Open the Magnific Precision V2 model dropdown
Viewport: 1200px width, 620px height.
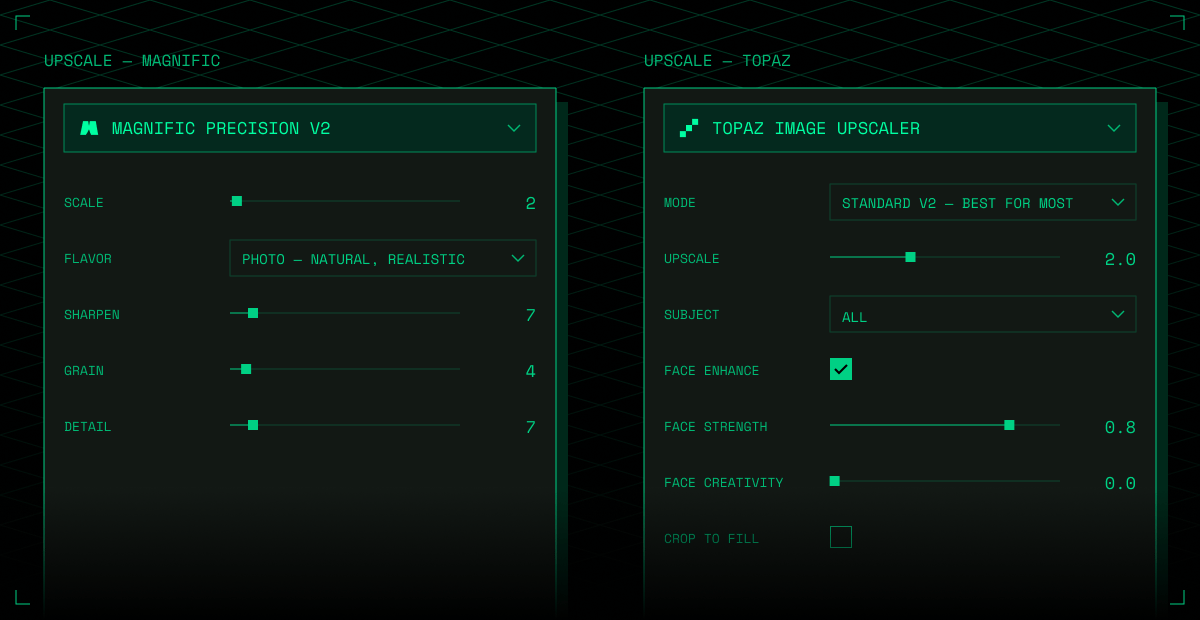[x=300, y=128]
